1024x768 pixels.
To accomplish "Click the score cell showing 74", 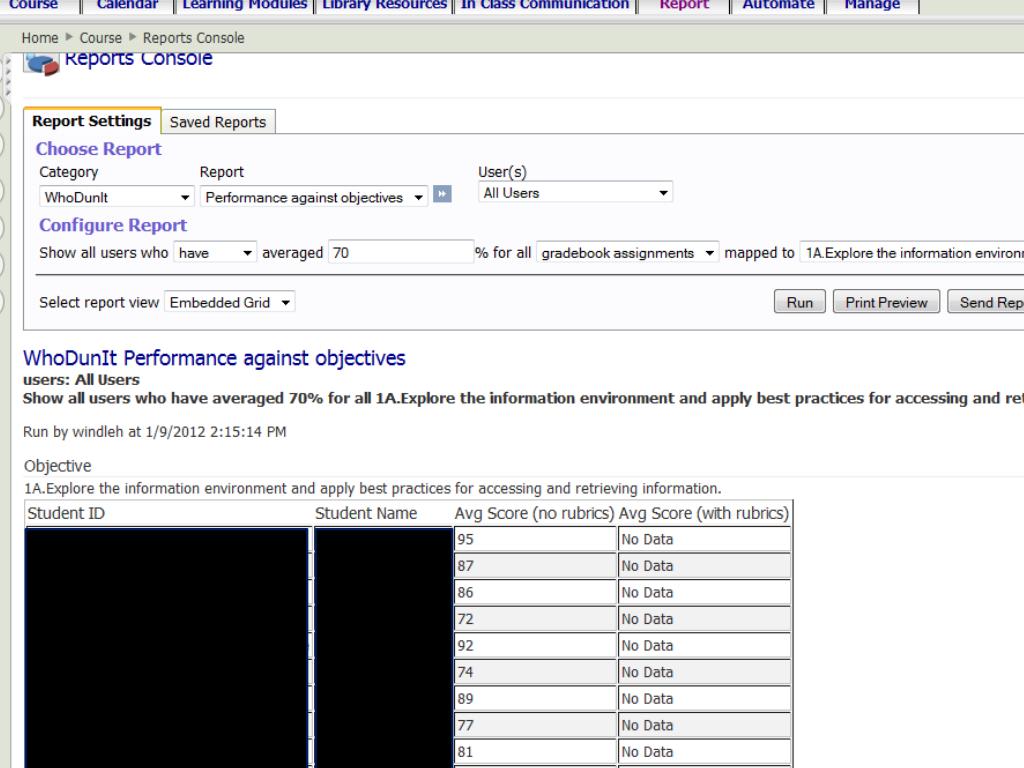I will pos(535,672).
